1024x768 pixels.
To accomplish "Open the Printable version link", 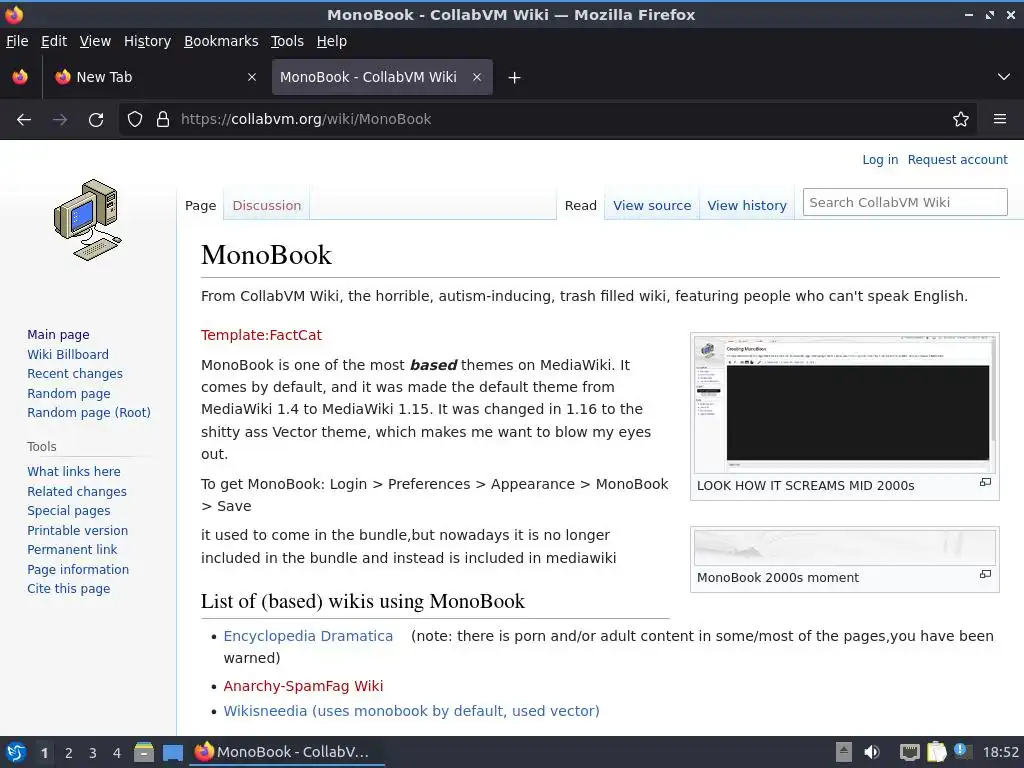I will pos(78,530).
